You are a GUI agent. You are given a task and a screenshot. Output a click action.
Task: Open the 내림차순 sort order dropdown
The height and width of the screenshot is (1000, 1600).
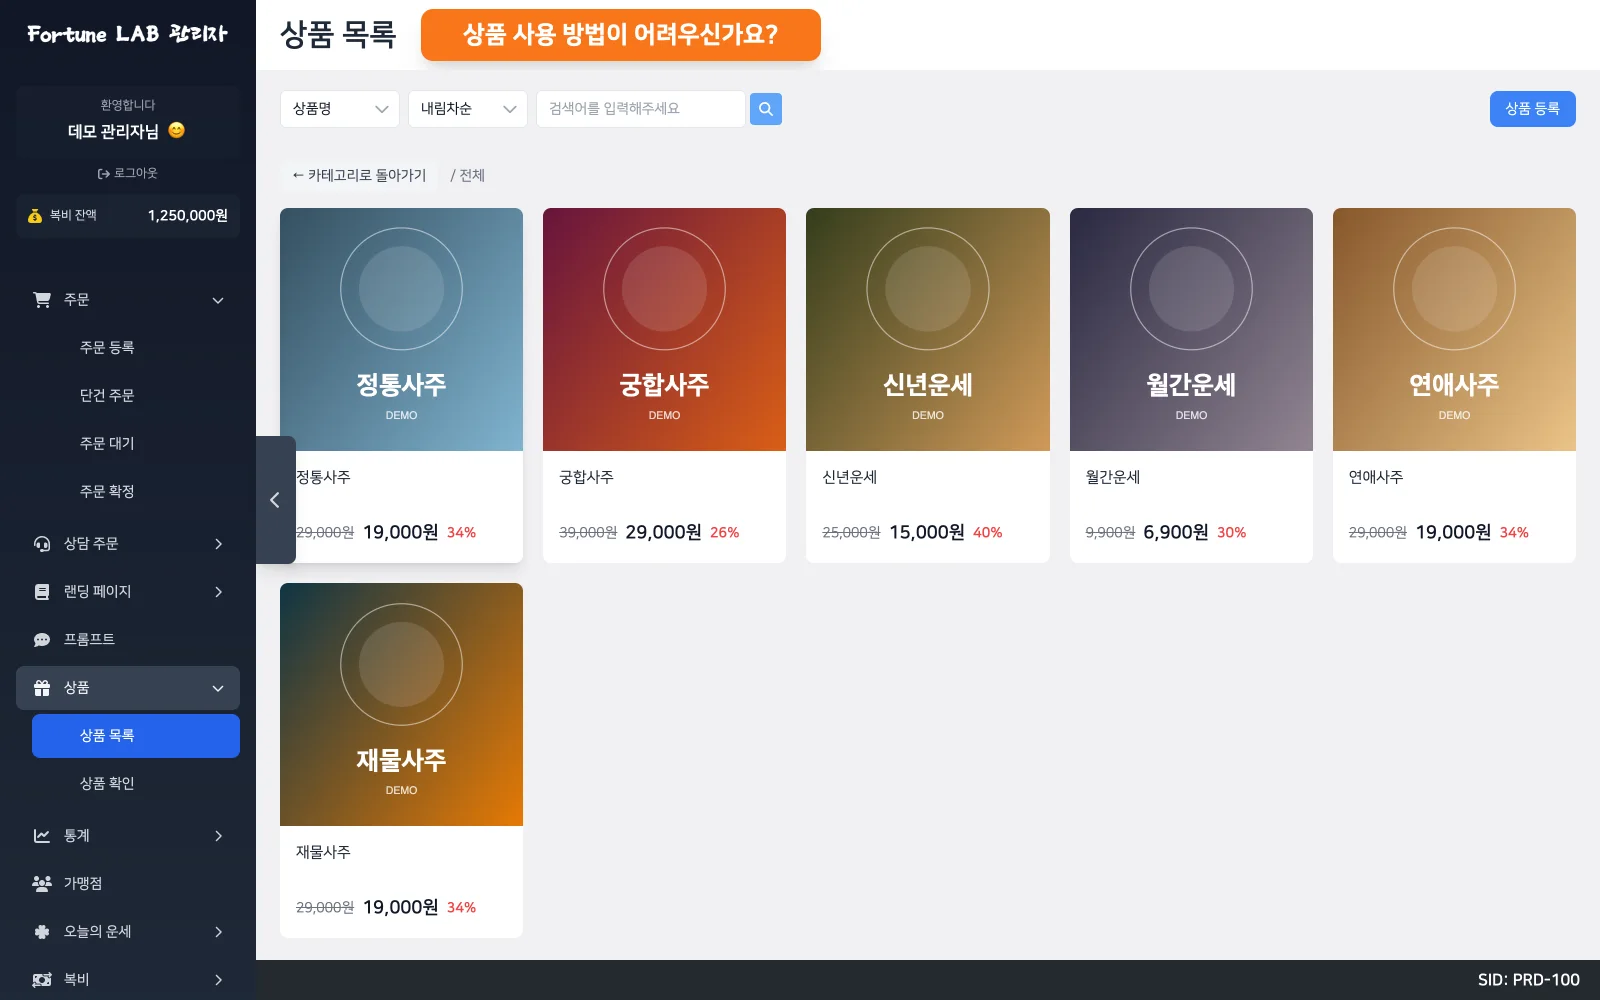pyautogui.click(x=468, y=109)
